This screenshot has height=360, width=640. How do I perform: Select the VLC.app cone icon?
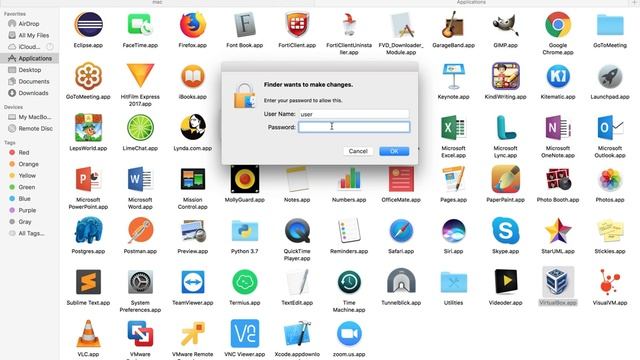[88, 333]
